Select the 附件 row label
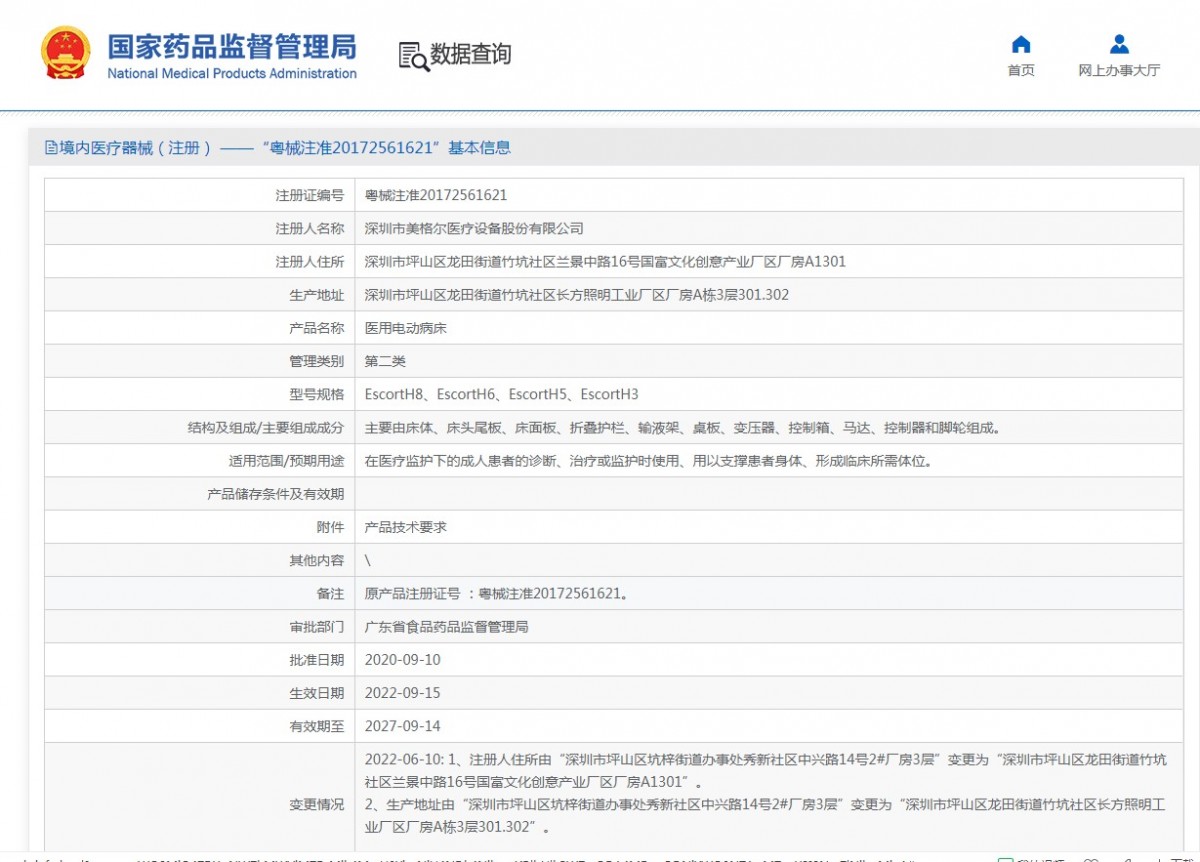1200x862 pixels. pyautogui.click(x=330, y=527)
